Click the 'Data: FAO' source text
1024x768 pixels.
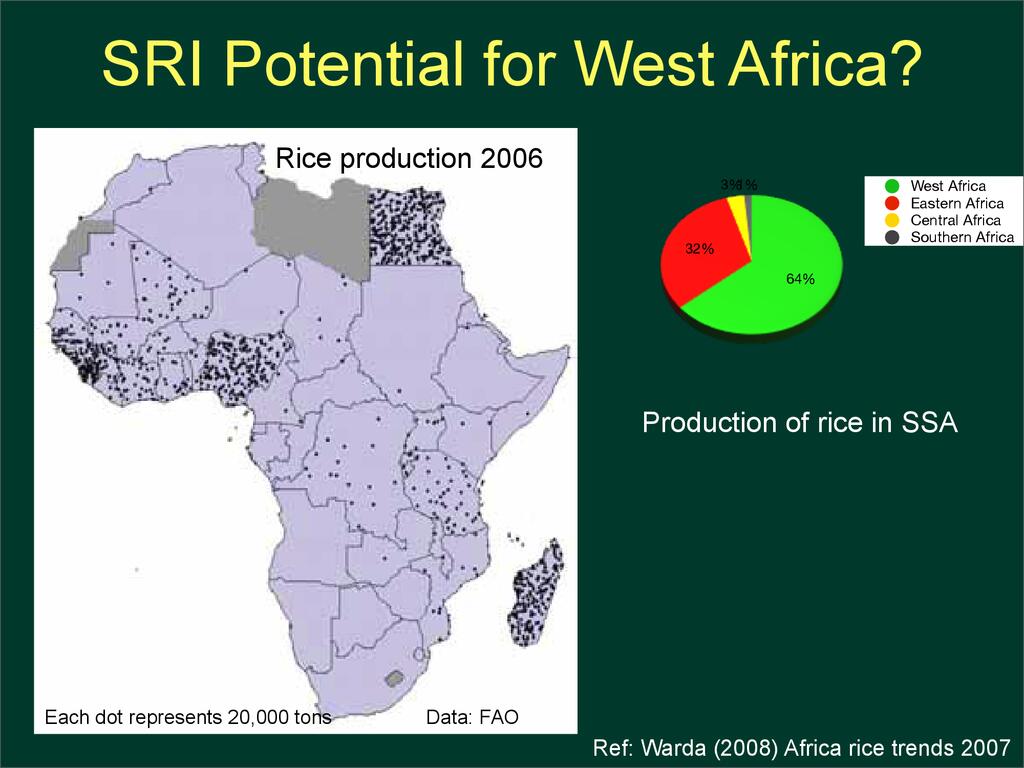coord(472,717)
